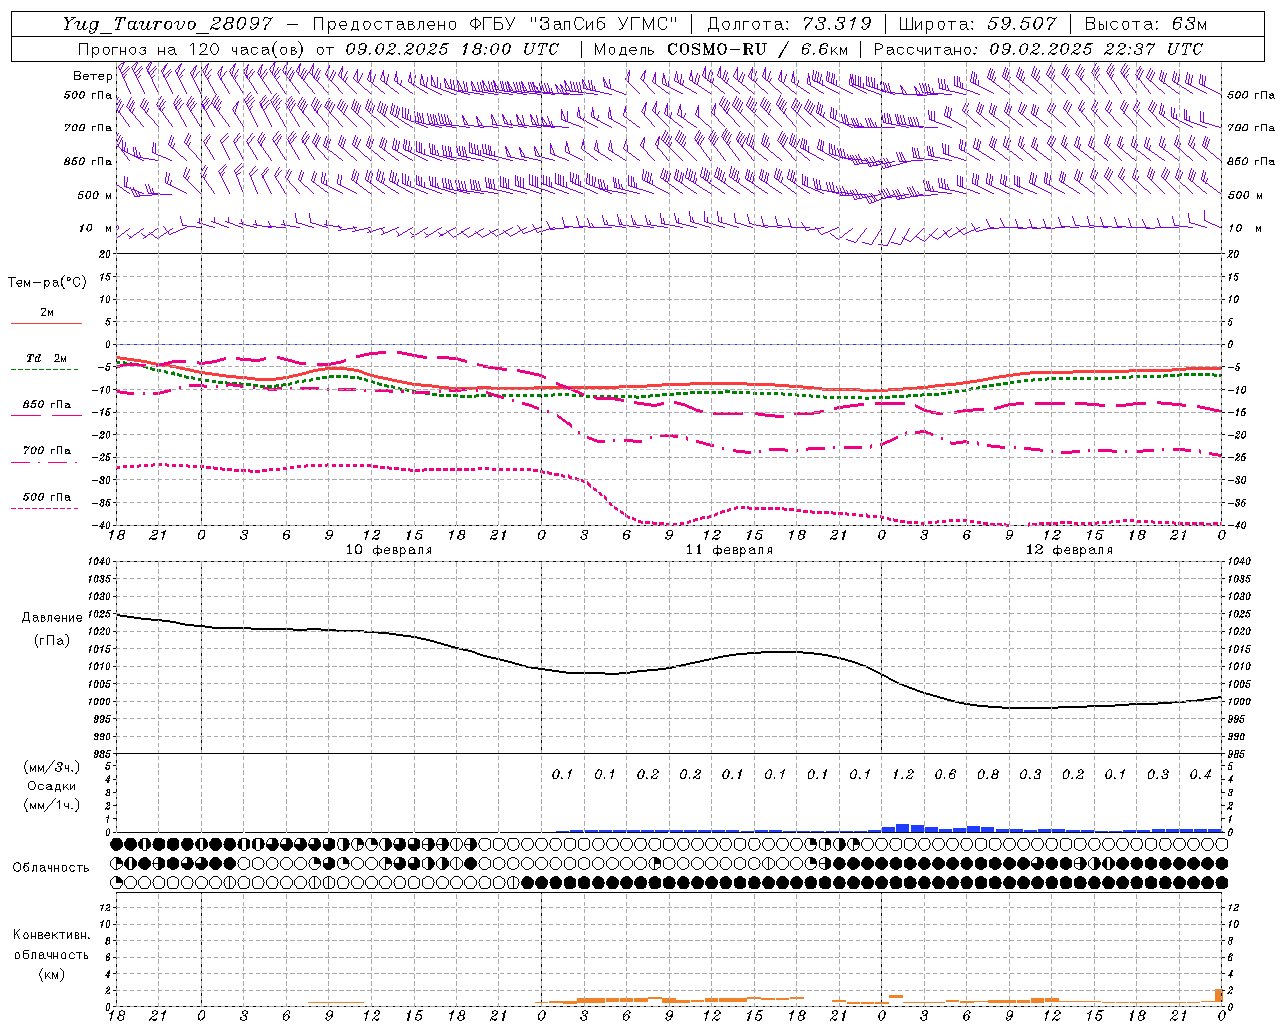The height and width of the screenshot is (1024, 1280).
Task: Click the 0.8 precipitation value
Action: [x=988, y=774]
